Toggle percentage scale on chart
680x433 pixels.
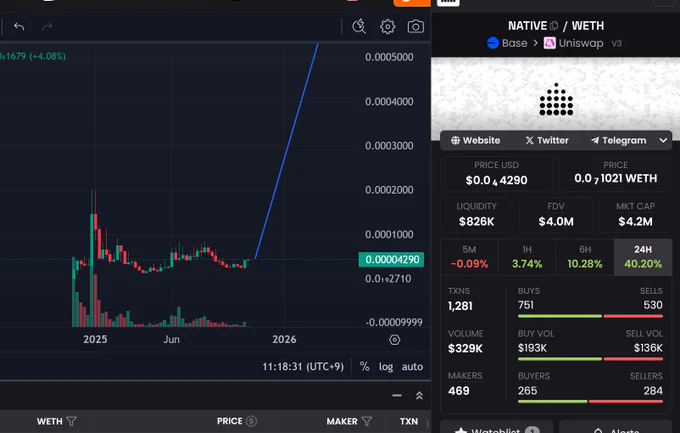364,367
